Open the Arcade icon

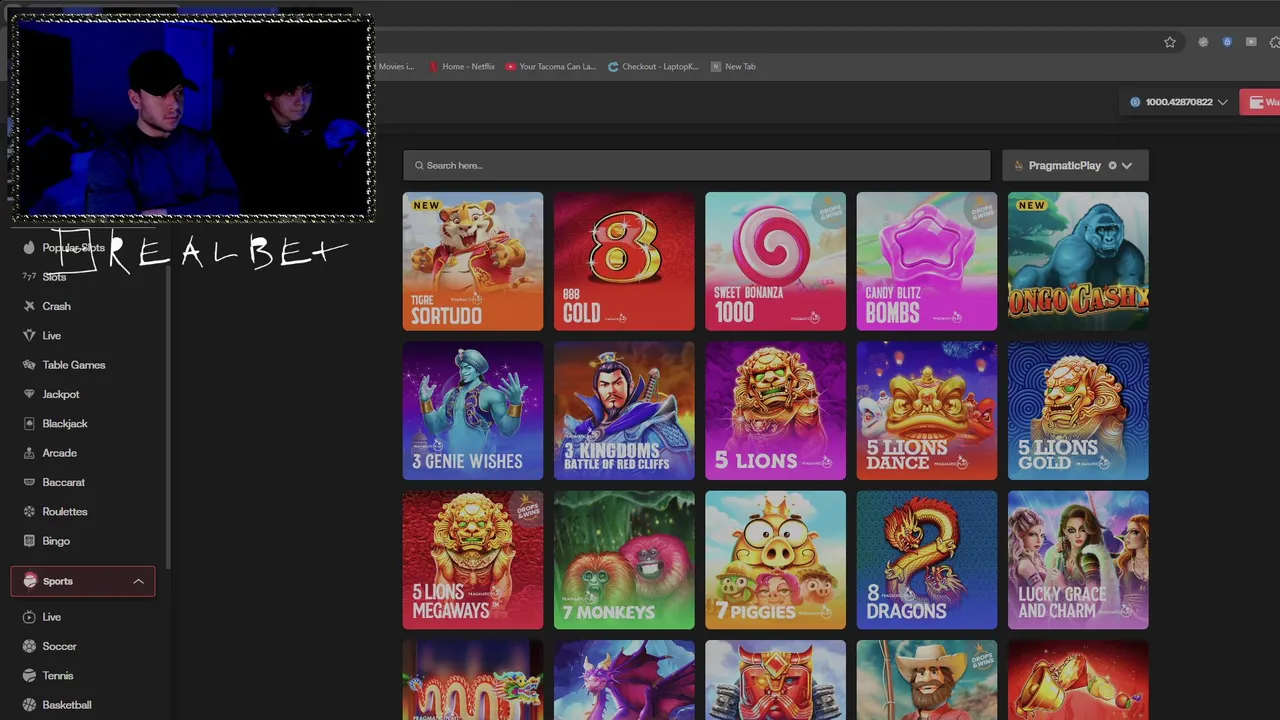29,453
